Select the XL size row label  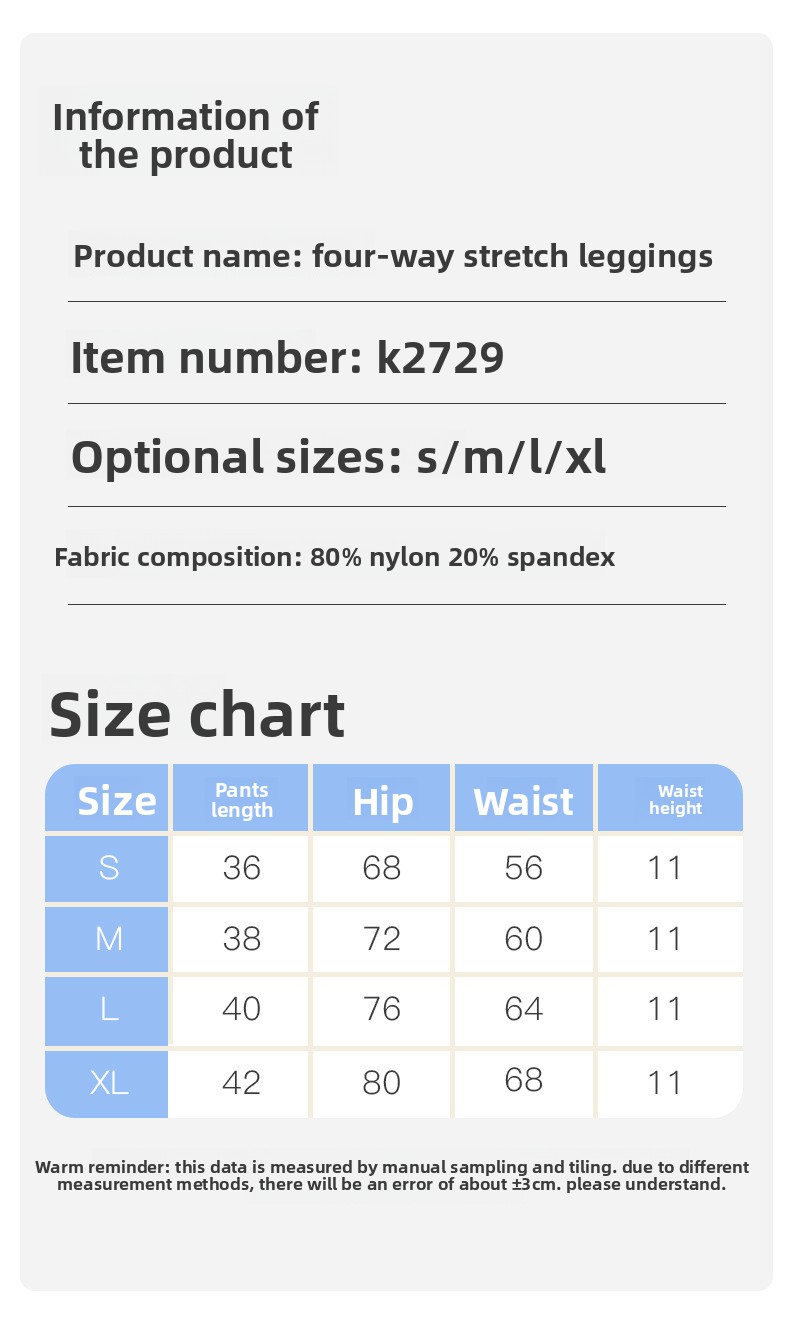(x=109, y=1082)
